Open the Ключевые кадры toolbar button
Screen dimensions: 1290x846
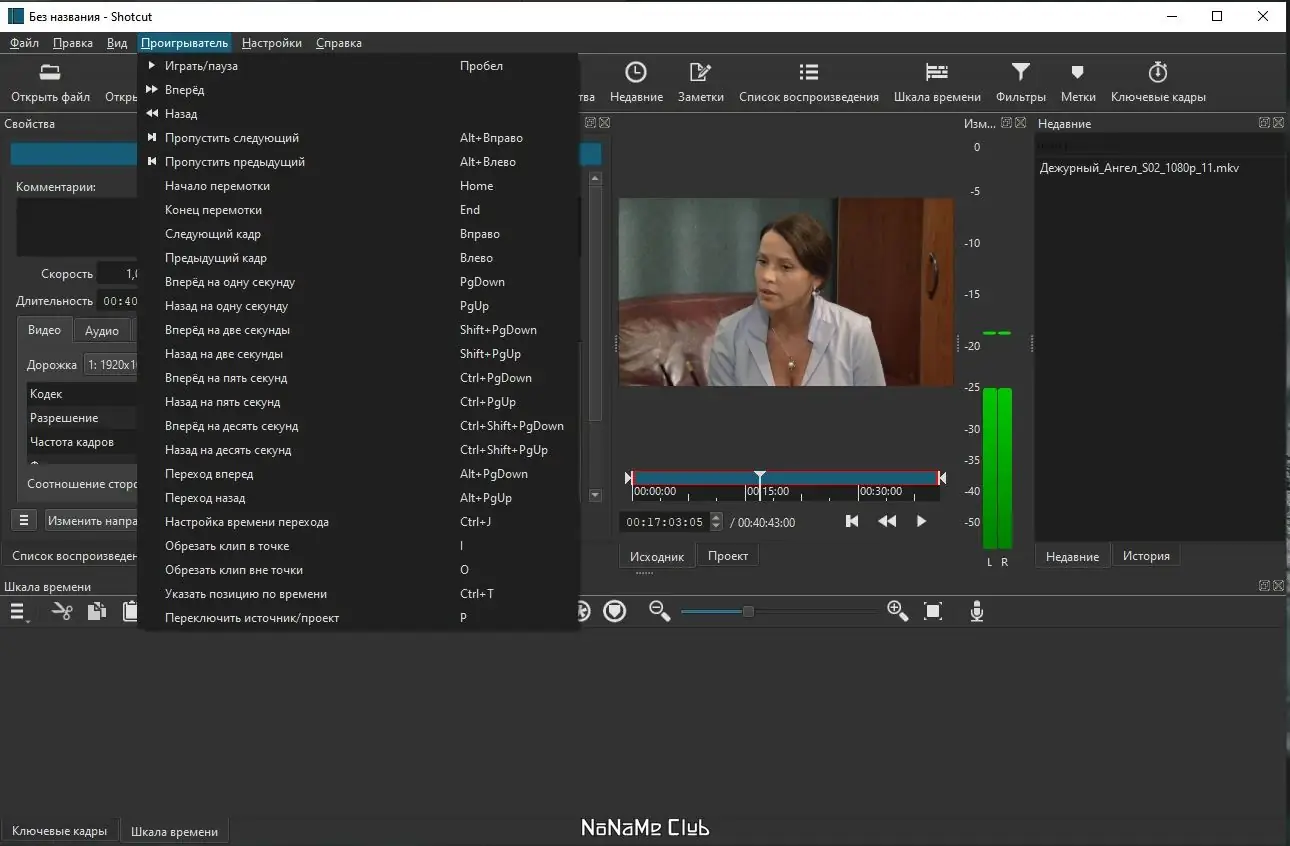[x=1158, y=82]
